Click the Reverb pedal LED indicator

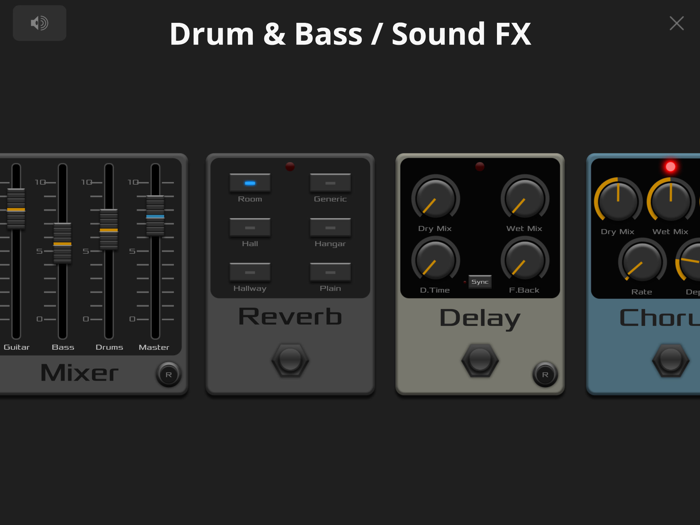(290, 167)
